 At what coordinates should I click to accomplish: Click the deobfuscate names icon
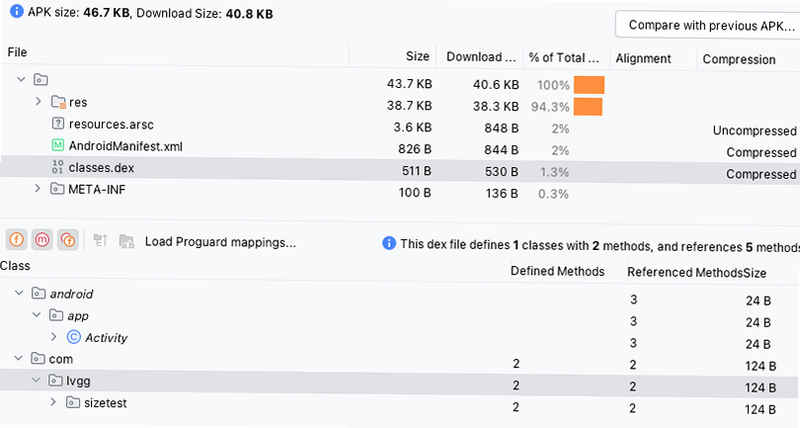click(101, 240)
